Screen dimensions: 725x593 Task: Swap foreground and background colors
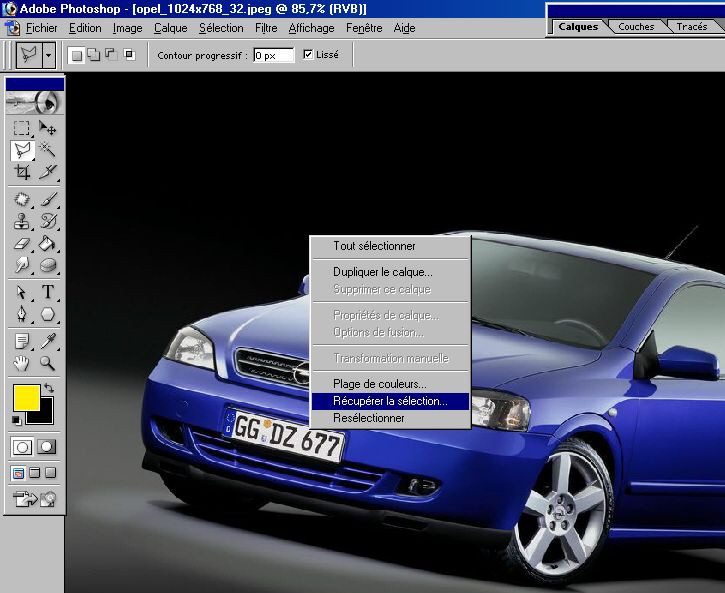tap(49, 388)
